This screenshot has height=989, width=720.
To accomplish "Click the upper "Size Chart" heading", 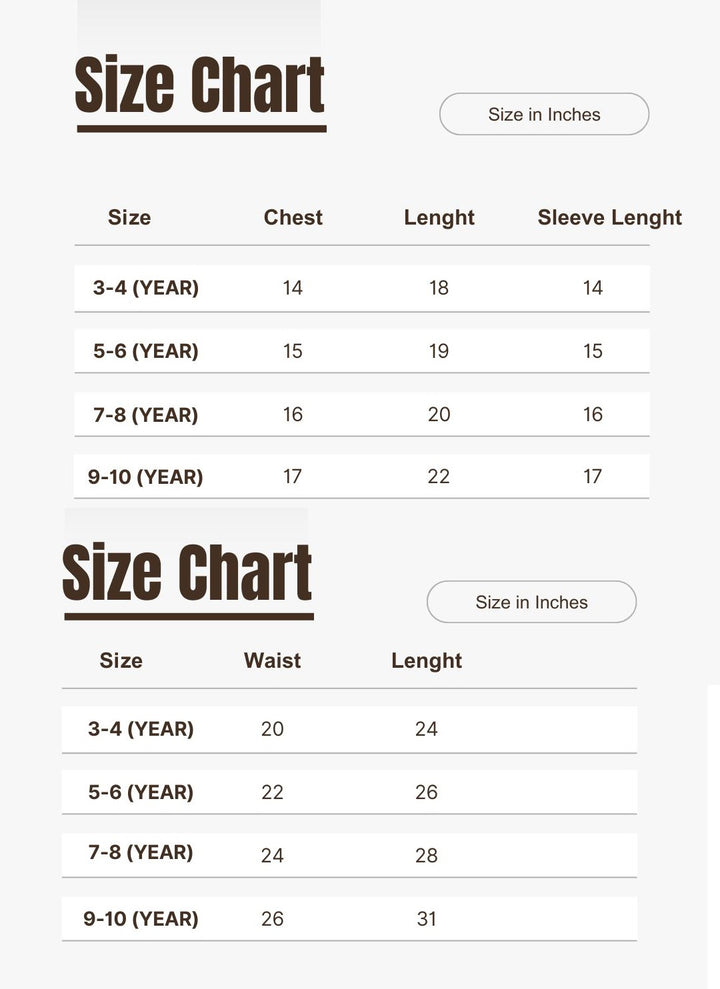I will point(200,88).
